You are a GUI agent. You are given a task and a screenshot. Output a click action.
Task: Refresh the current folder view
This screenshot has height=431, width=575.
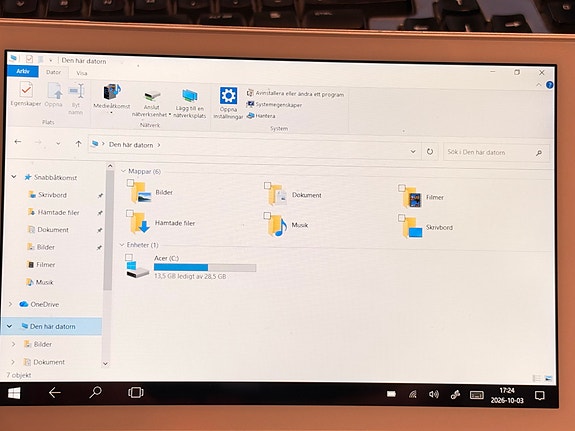coord(430,151)
